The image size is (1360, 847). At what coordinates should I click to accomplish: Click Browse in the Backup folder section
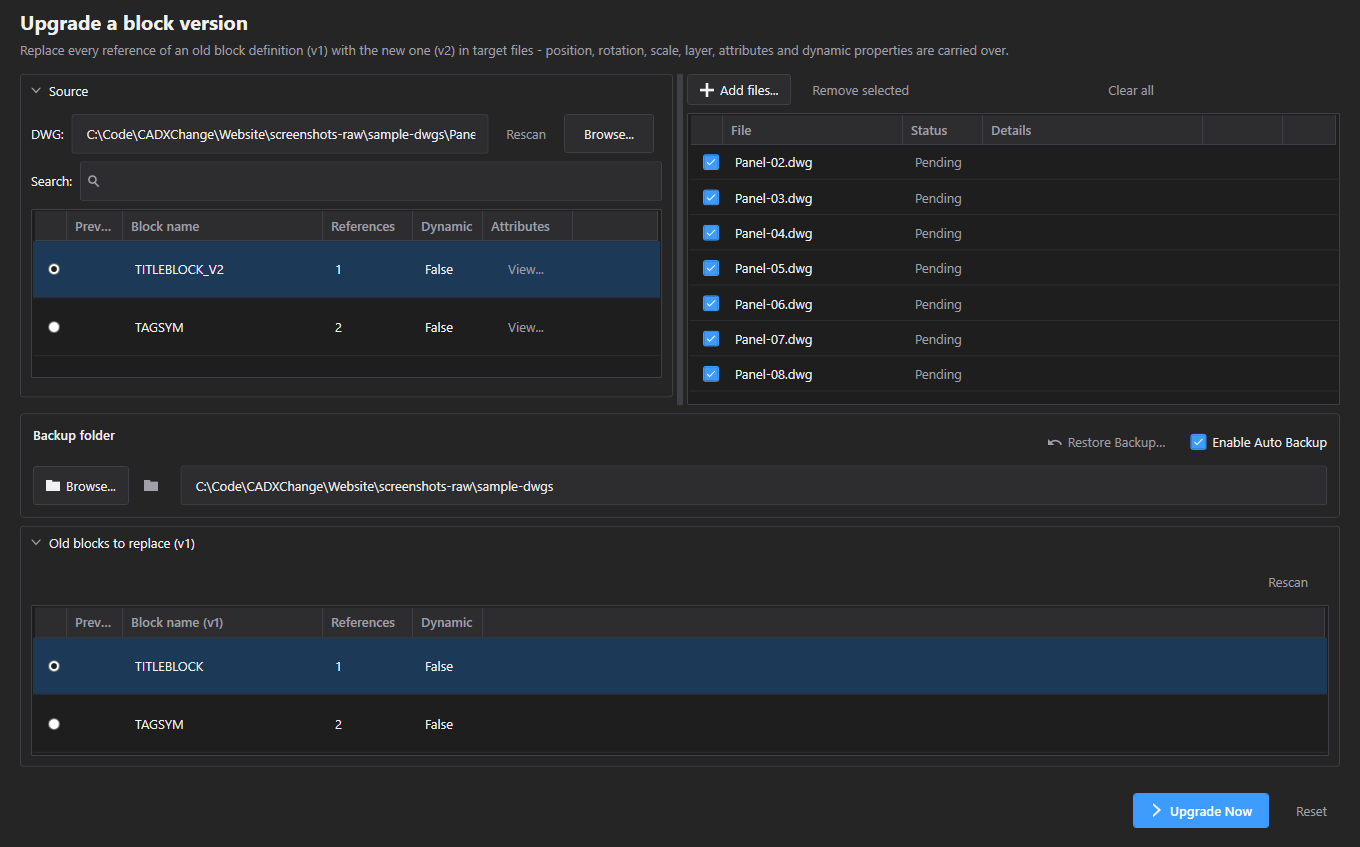coord(81,486)
